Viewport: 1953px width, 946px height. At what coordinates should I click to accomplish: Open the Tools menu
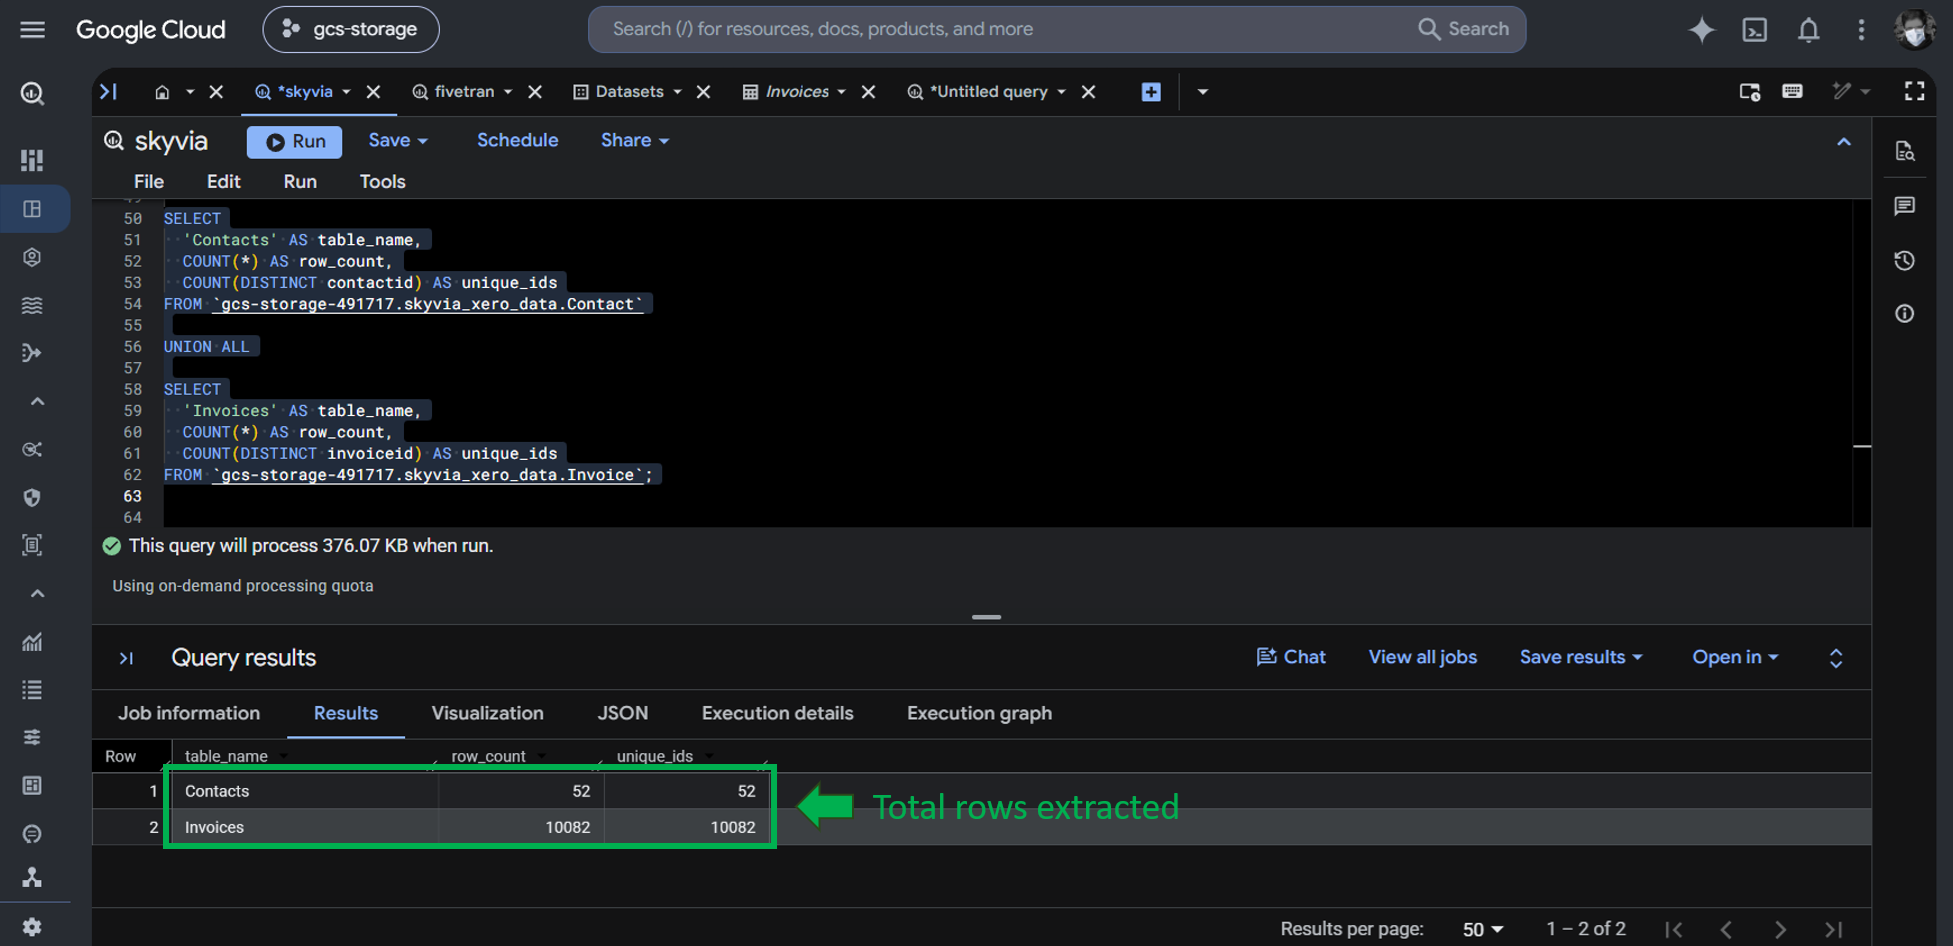click(x=382, y=182)
